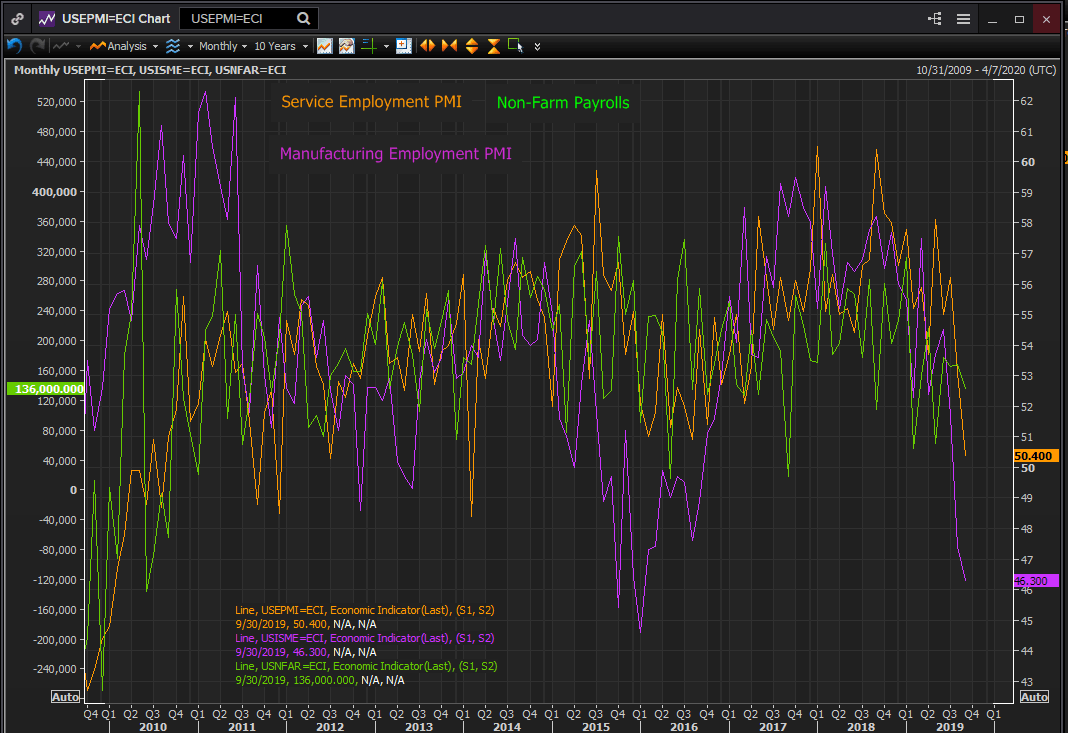
Task: Open the Analysis dropdown
Action: pyautogui.click(x=125, y=46)
